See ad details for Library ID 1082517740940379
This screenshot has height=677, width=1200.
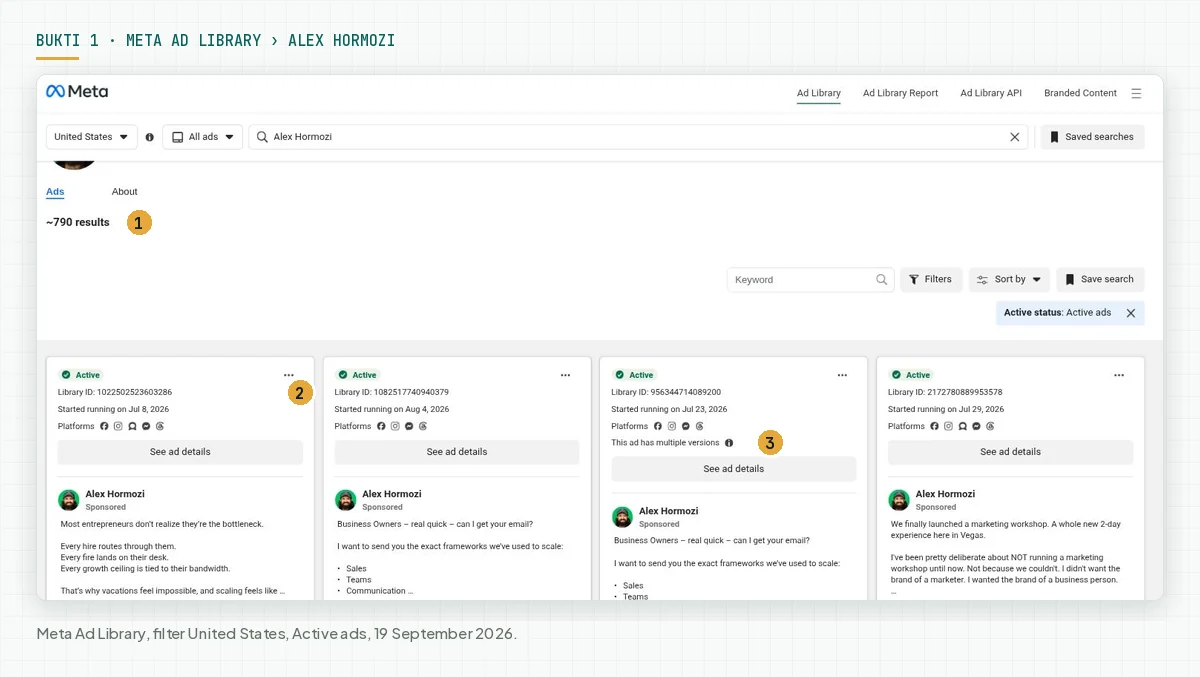[x=457, y=452]
